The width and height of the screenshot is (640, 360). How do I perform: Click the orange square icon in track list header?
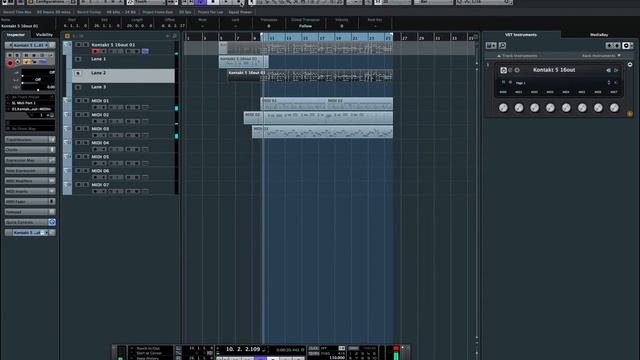point(67,36)
